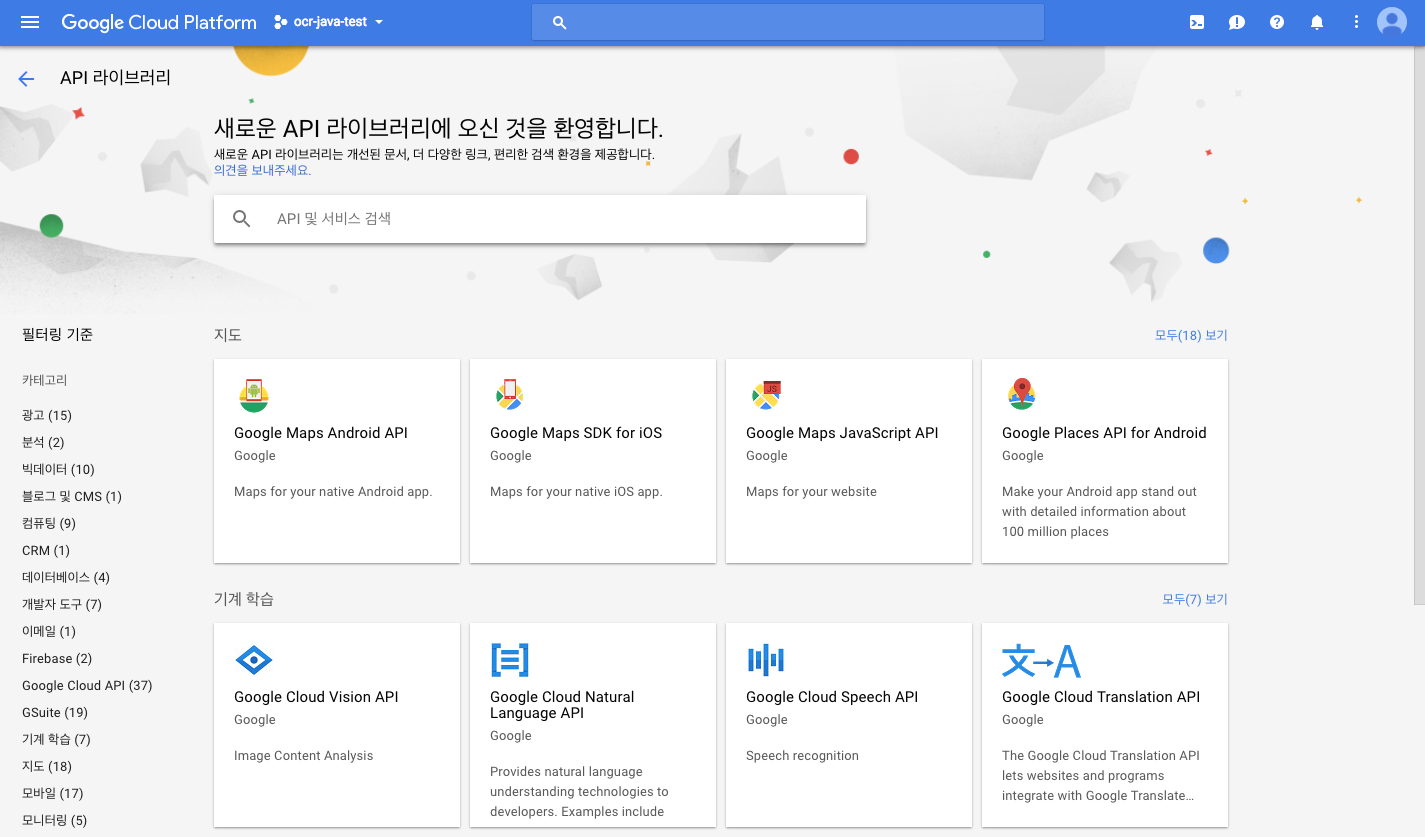
Task: Filter by 데이터베이스 (4) category
Action: click(x=66, y=577)
